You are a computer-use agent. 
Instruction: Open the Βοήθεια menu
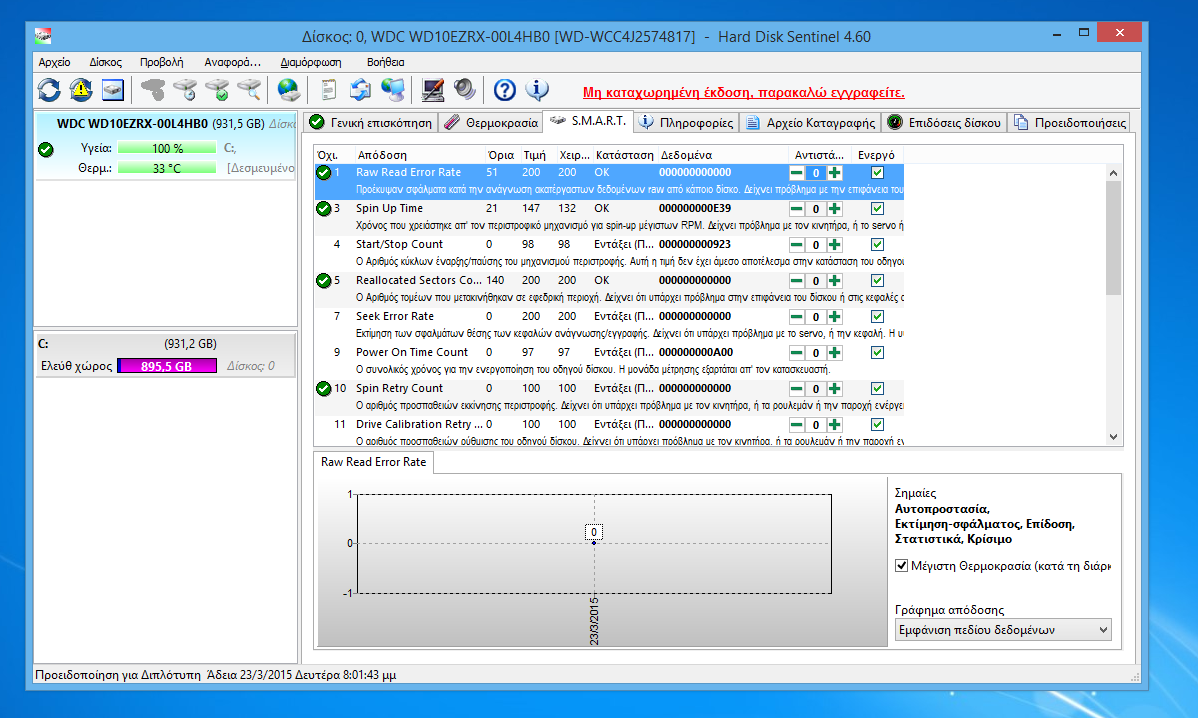tap(385, 62)
